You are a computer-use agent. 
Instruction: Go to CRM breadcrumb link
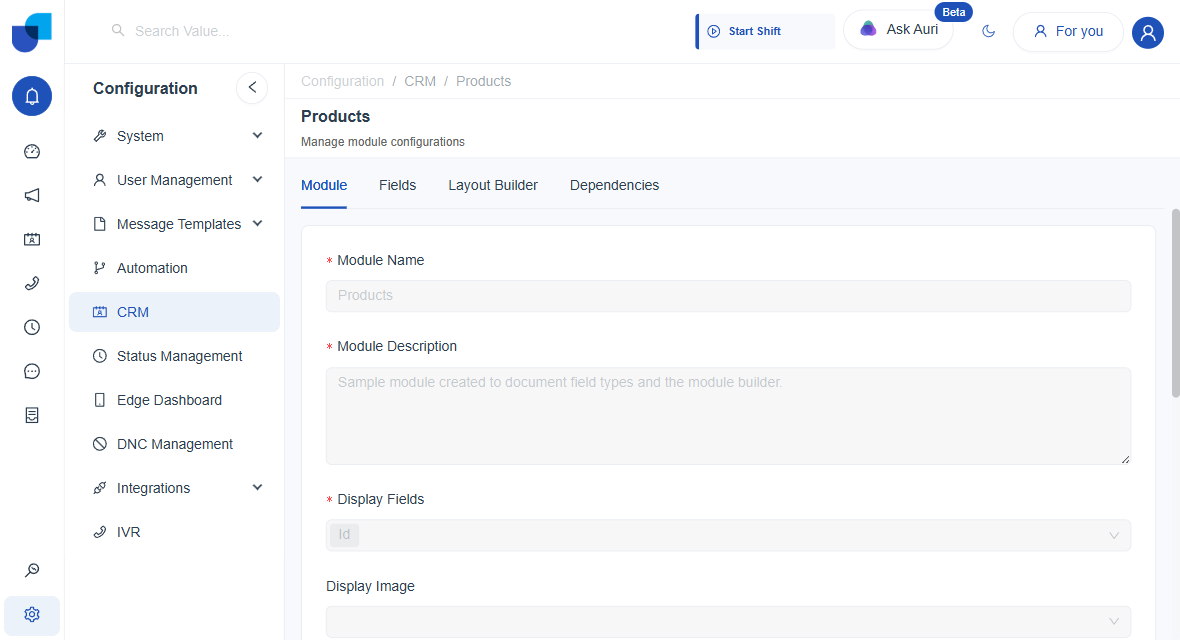(x=420, y=81)
